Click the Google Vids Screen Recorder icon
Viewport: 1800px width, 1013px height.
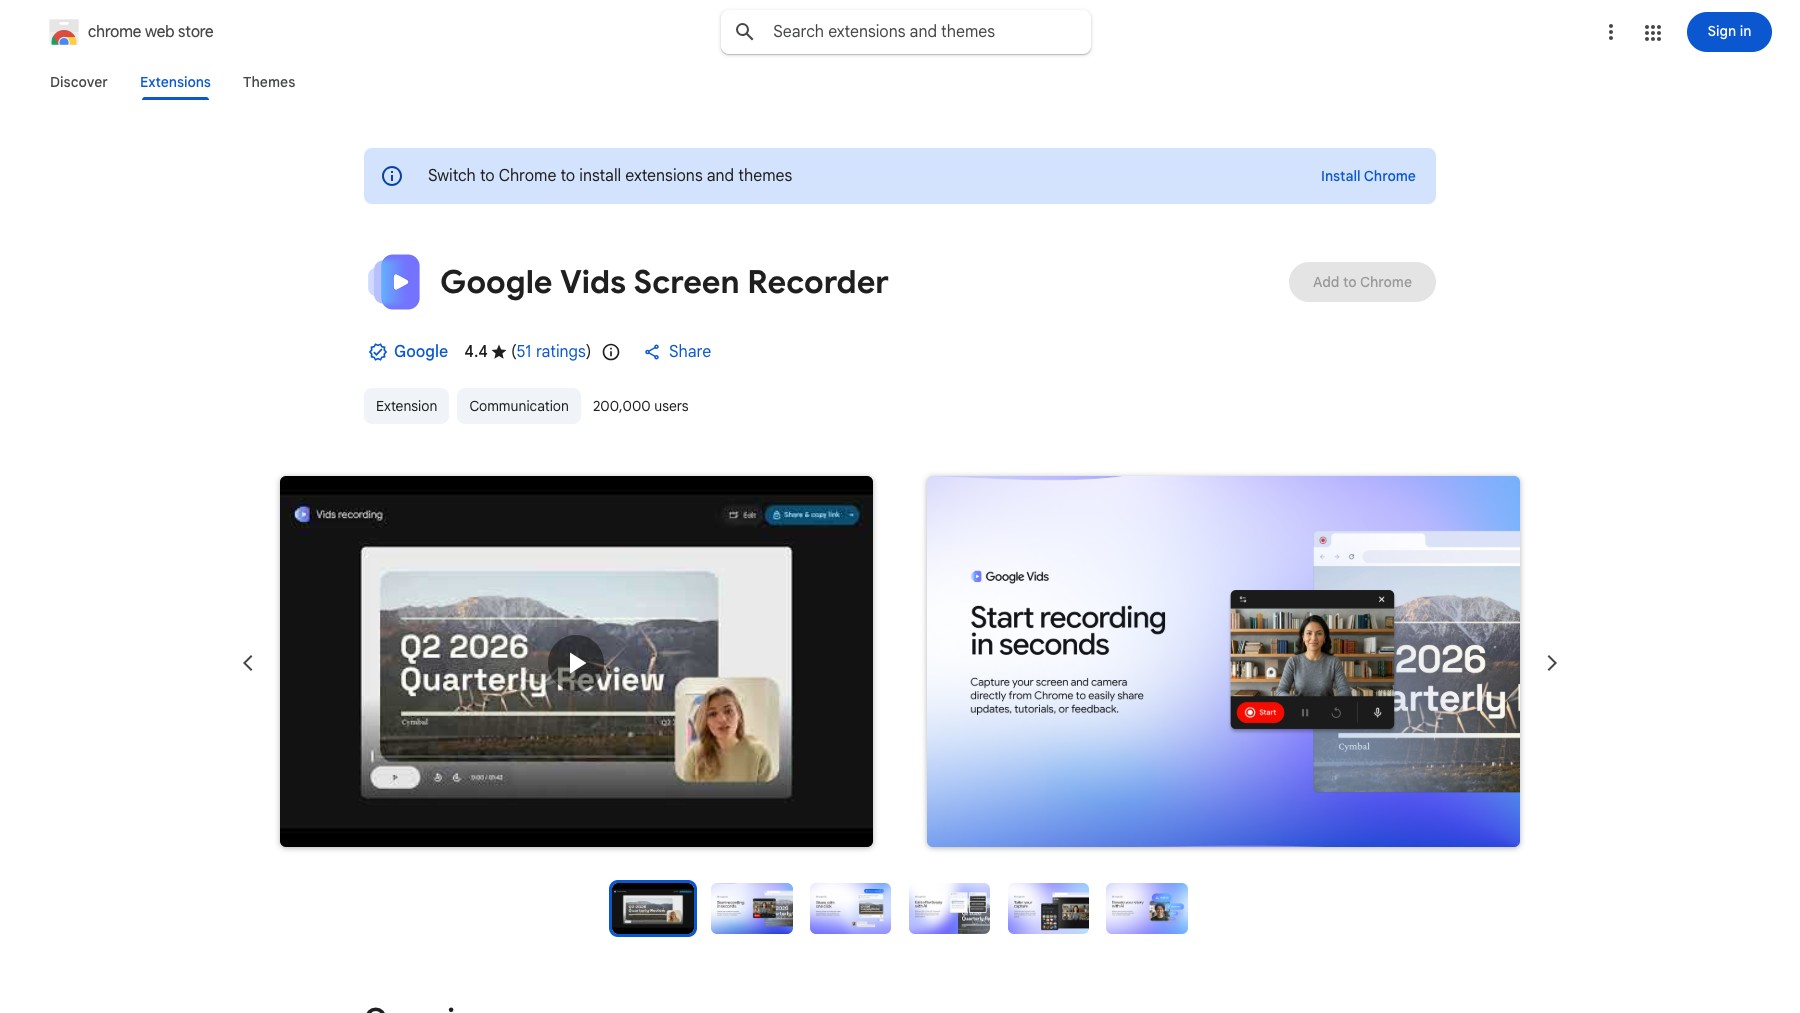tap(394, 282)
